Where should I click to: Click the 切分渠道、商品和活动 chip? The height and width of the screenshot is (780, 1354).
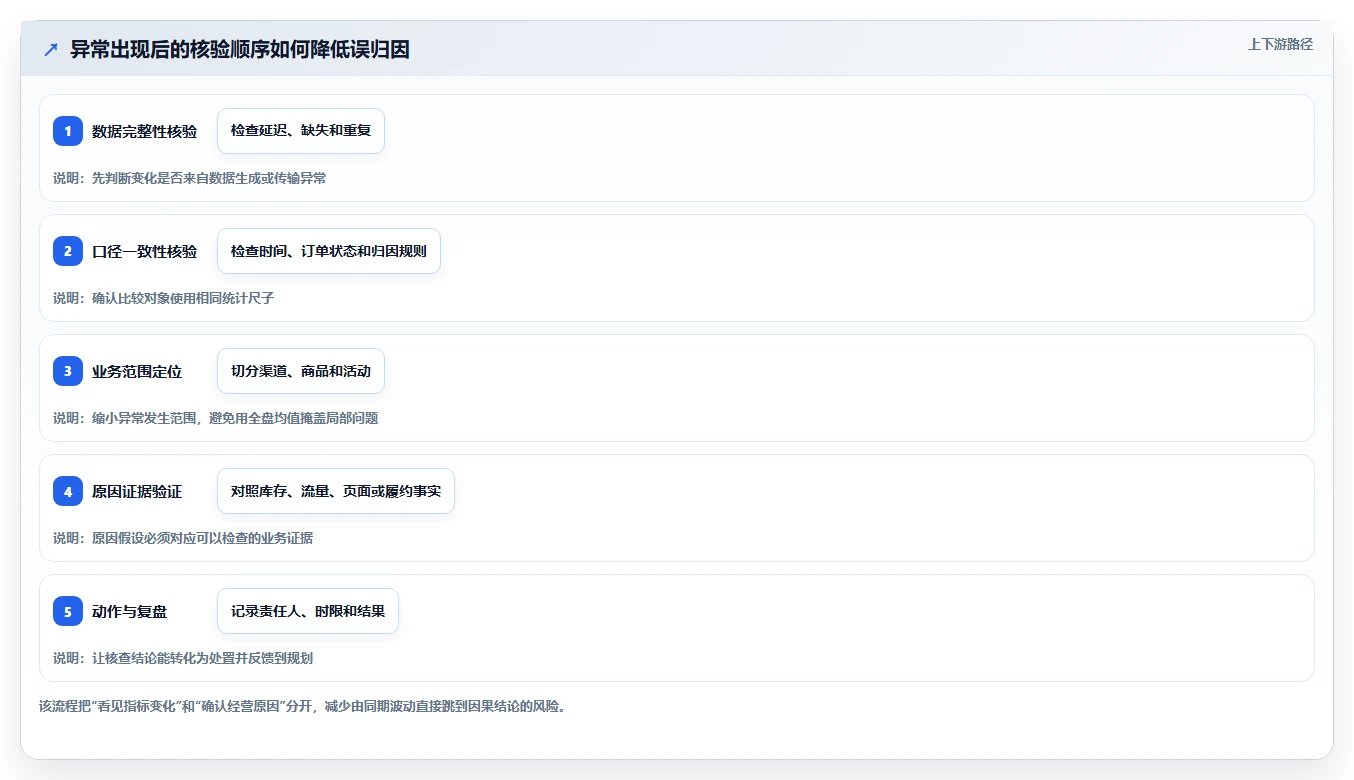click(x=301, y=371)
